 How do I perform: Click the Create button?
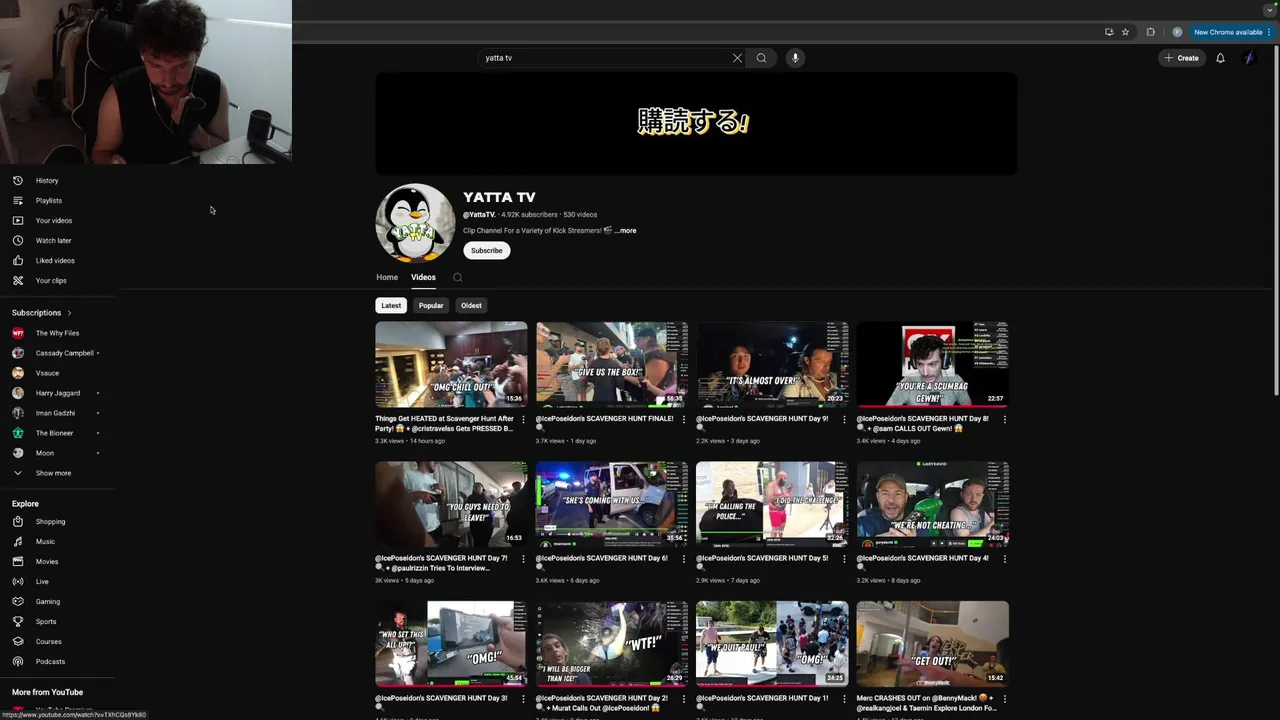(x=1181, y=58)
